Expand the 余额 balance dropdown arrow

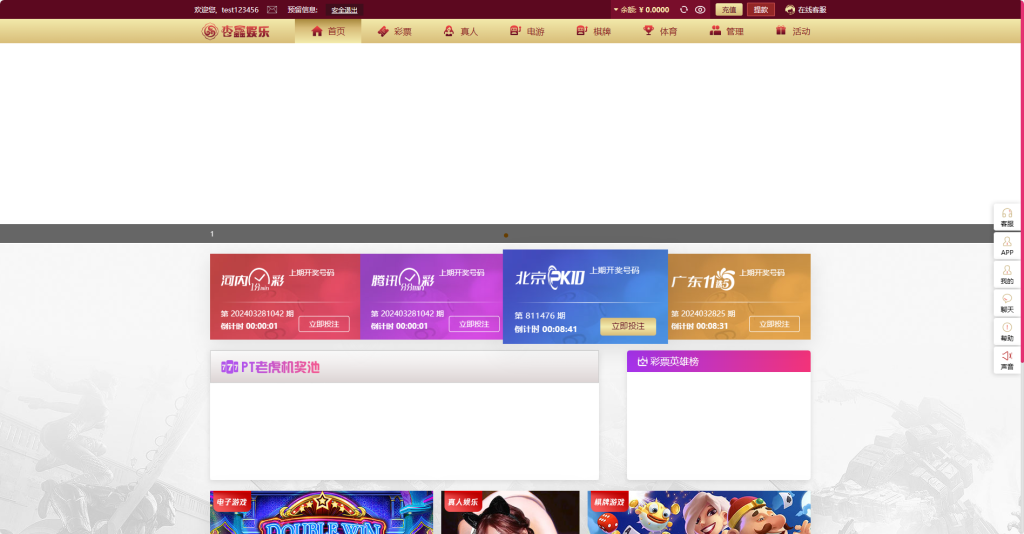coord(616,9)
